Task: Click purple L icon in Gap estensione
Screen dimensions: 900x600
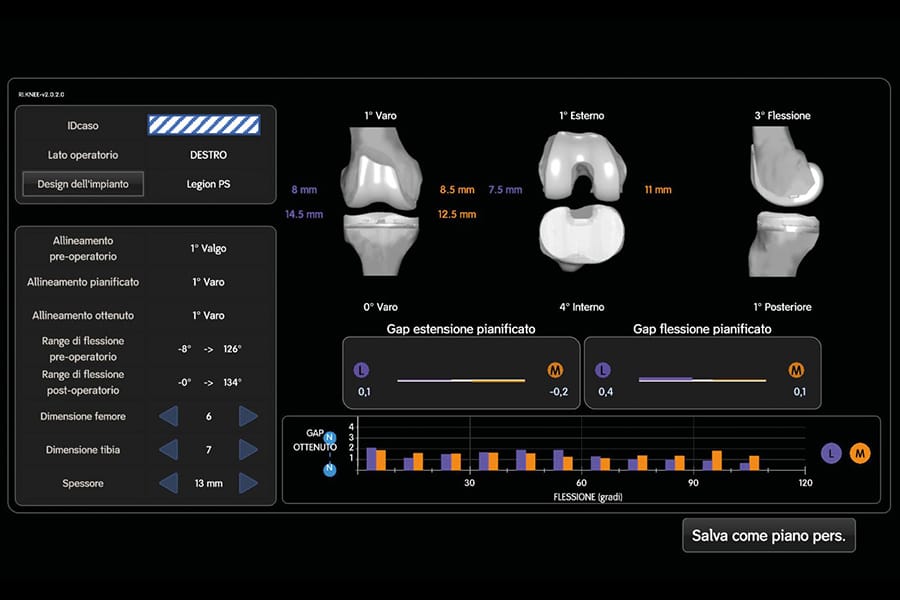Action: [x=362, y=371]
